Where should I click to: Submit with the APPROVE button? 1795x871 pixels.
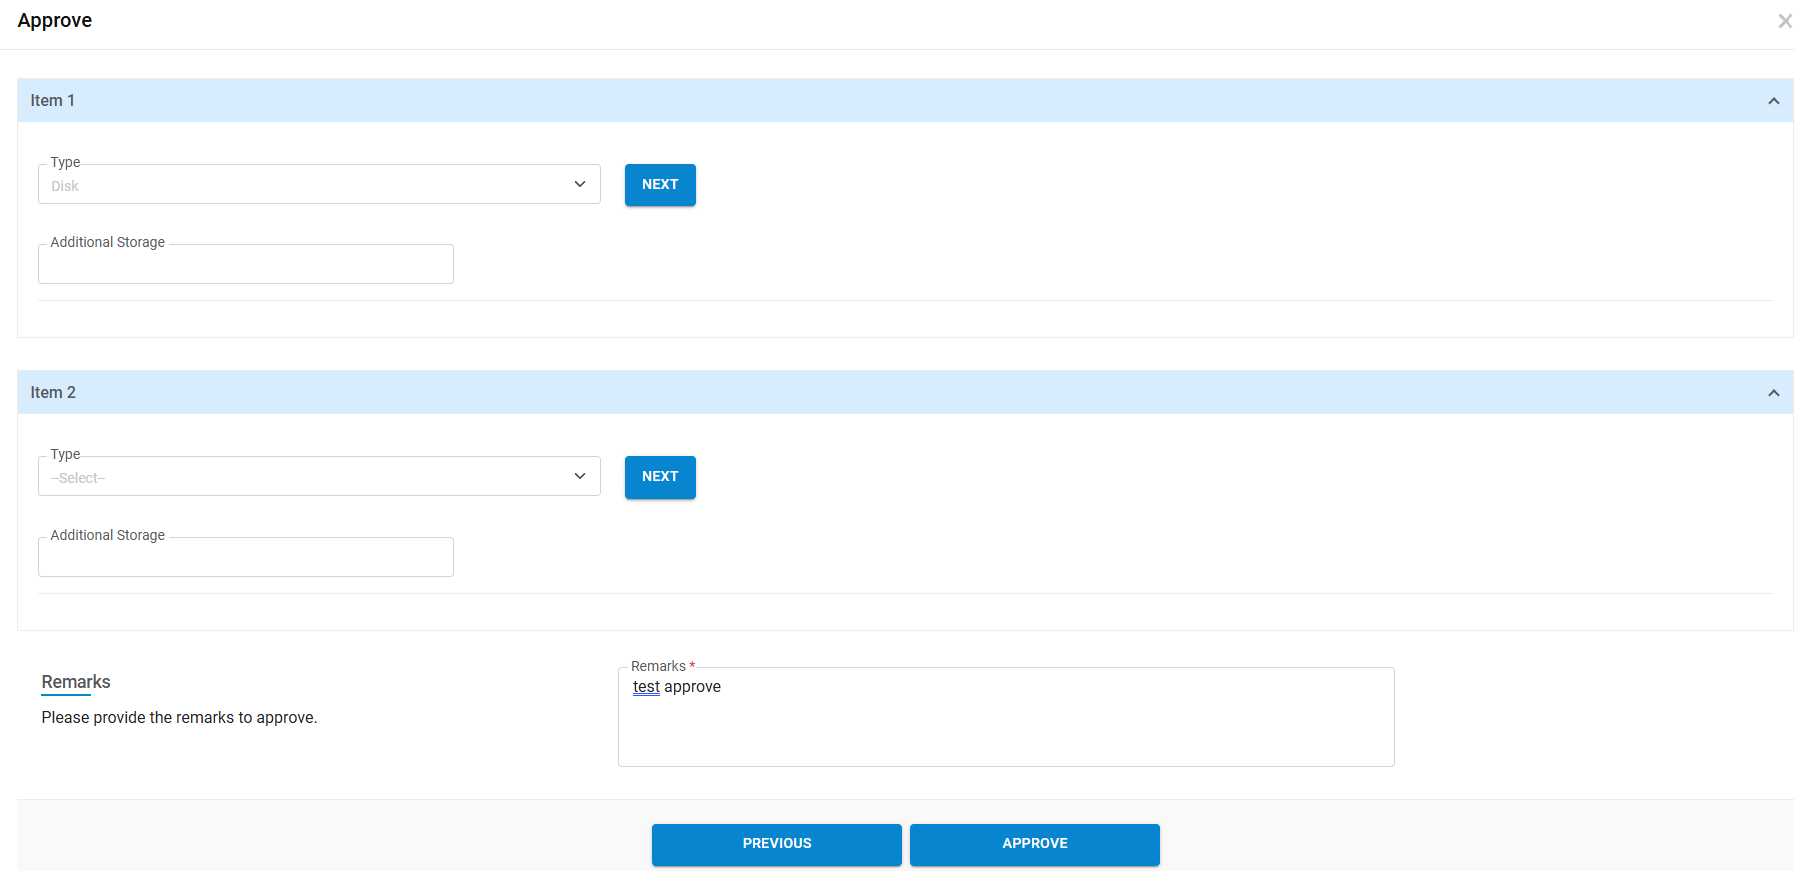1035,844
